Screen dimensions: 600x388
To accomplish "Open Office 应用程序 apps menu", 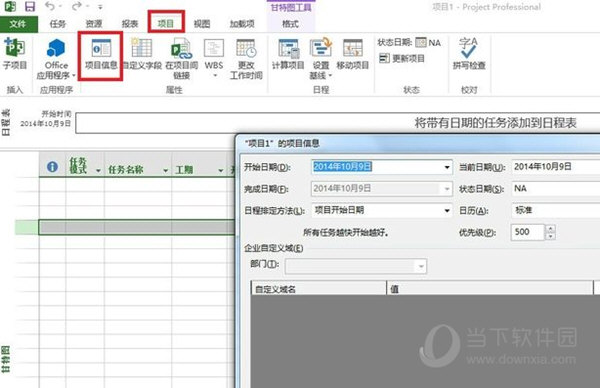I will (56, 58).
